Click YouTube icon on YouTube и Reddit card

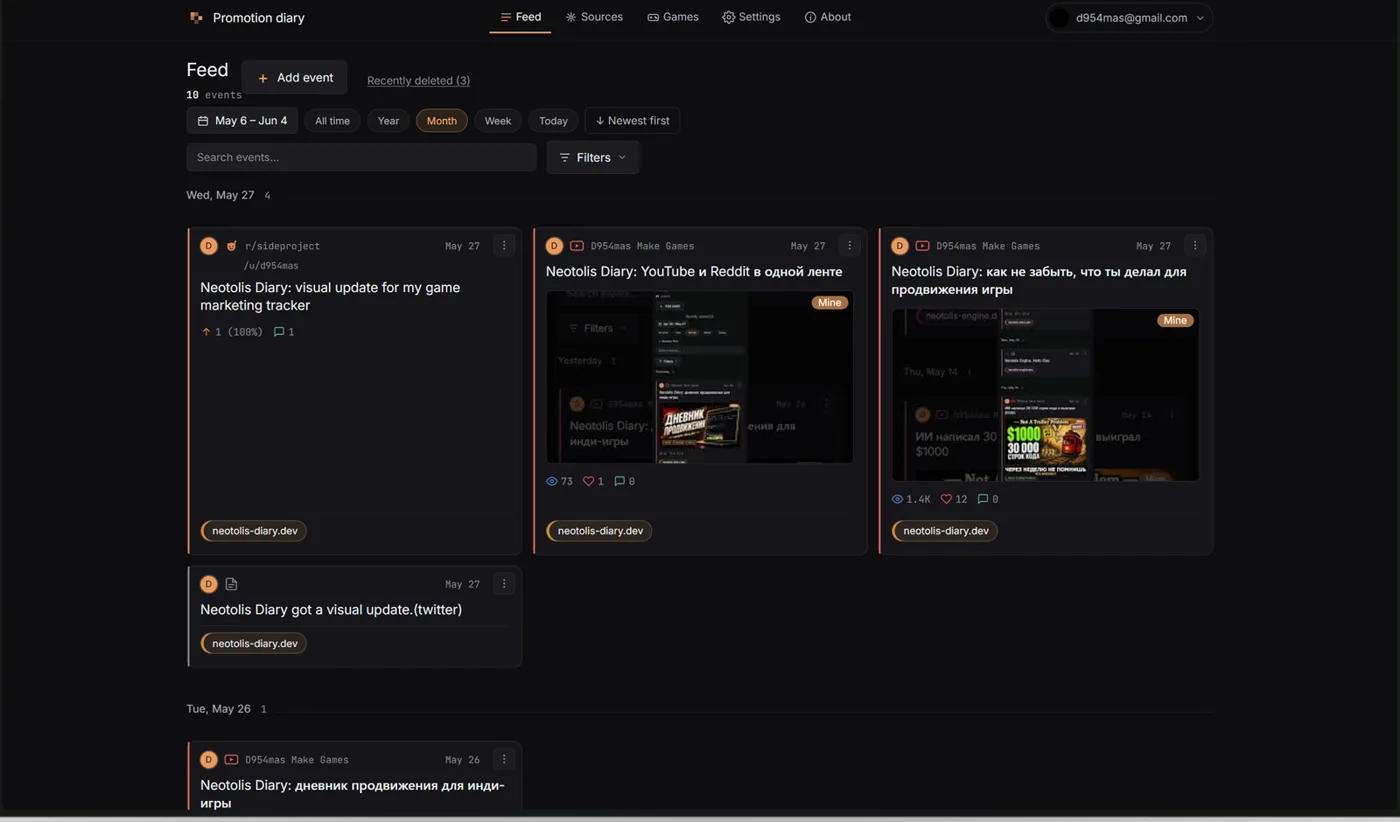[577, 246]
